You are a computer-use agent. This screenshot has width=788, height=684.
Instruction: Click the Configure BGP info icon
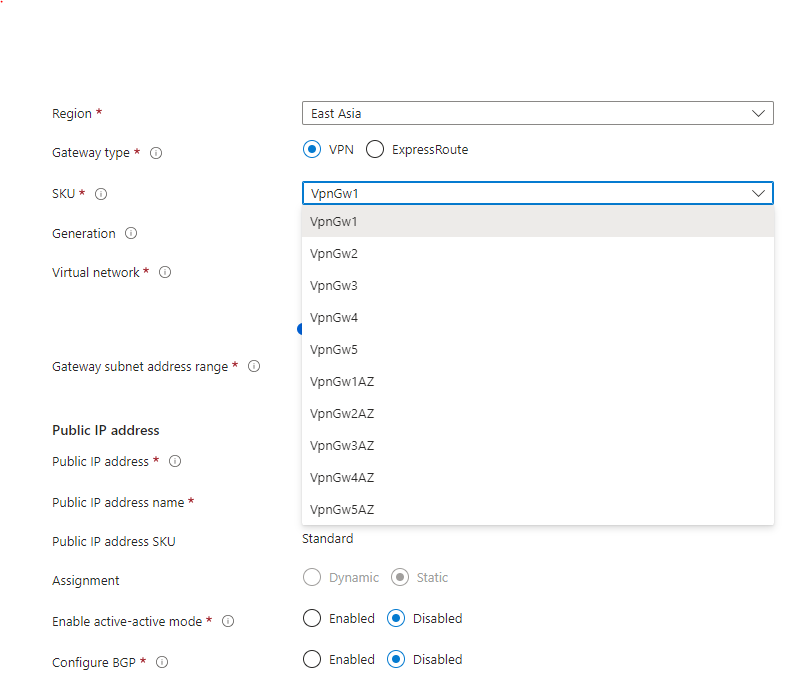162,662
